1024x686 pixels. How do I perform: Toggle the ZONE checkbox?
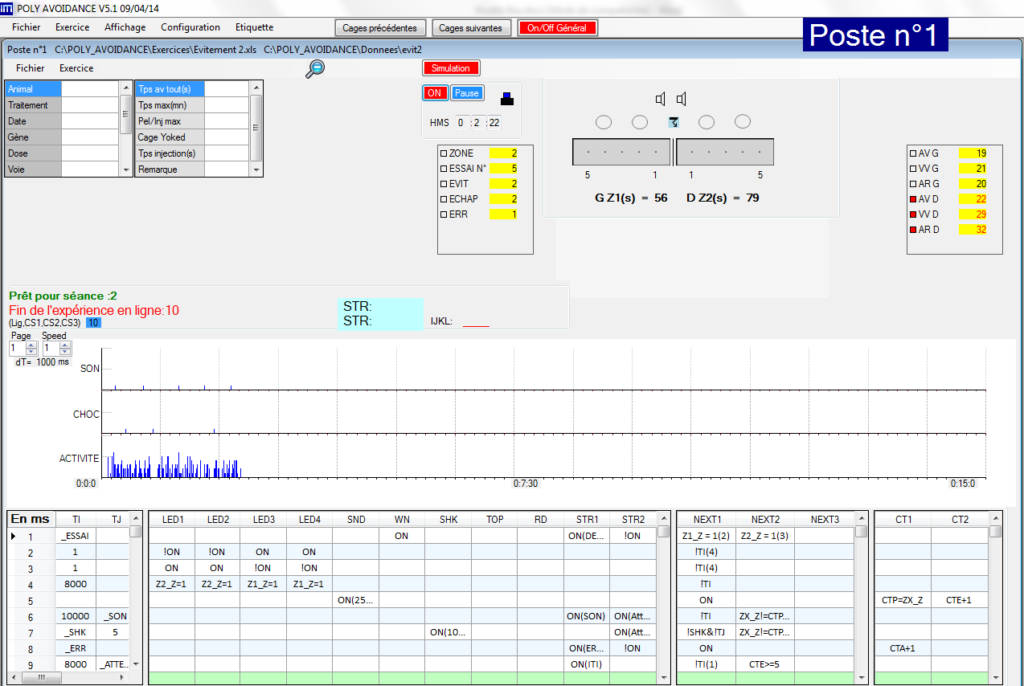click(444, 154)
